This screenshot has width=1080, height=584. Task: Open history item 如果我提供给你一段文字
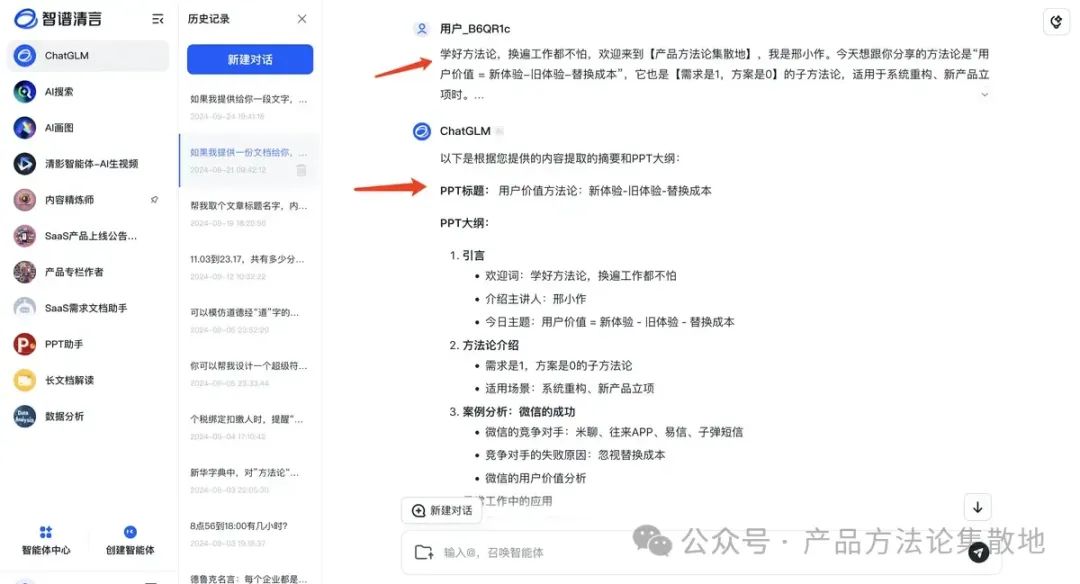pyautogui.click(x=249, y=107)
